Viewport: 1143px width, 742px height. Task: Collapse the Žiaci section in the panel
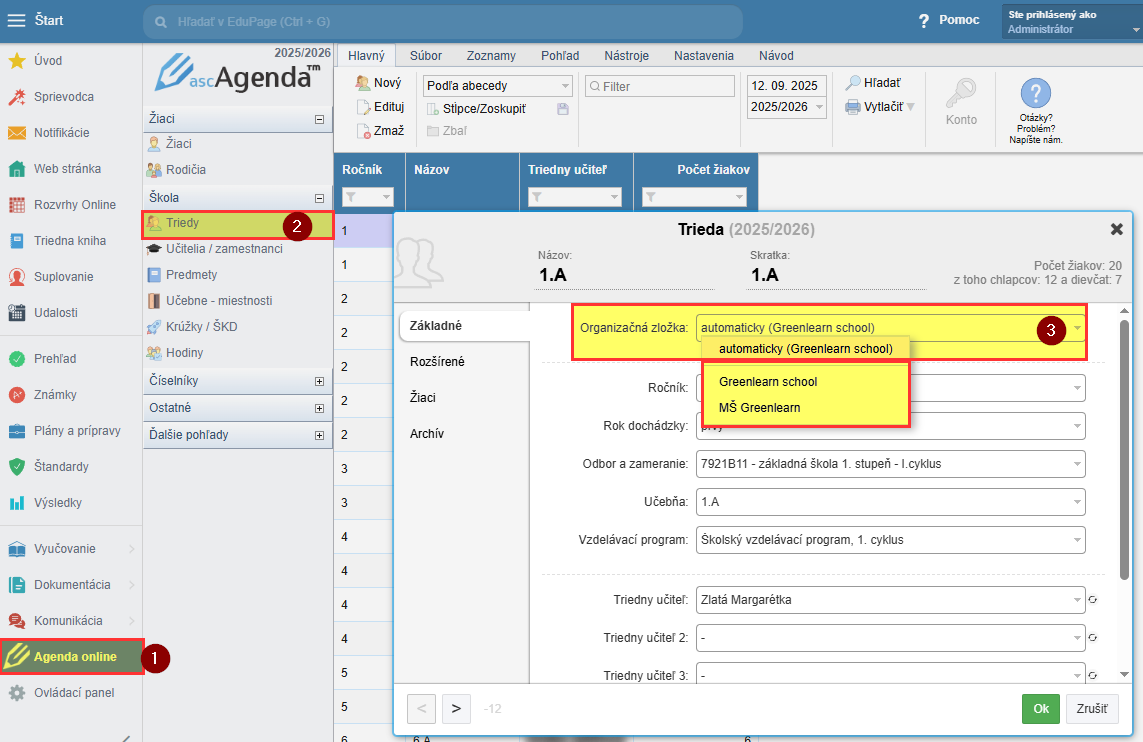point(319,119)
